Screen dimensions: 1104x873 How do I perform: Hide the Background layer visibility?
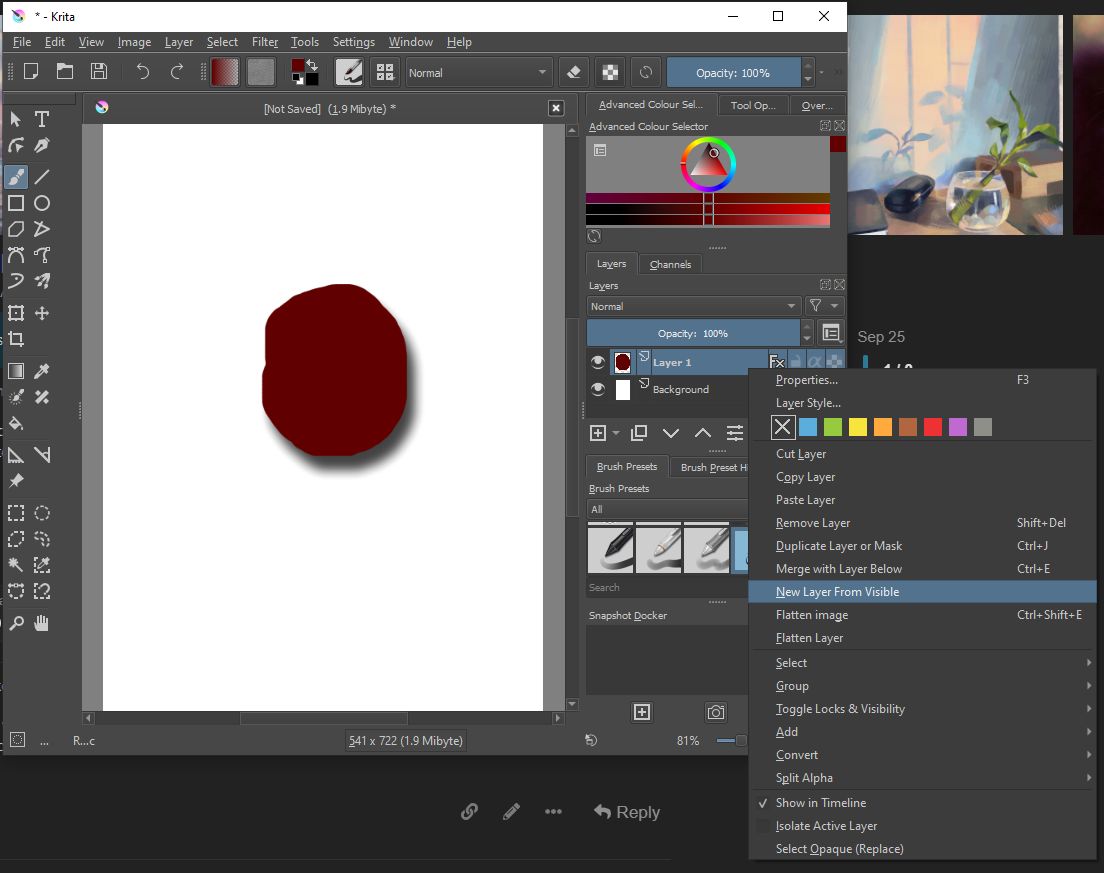[598, 390]
